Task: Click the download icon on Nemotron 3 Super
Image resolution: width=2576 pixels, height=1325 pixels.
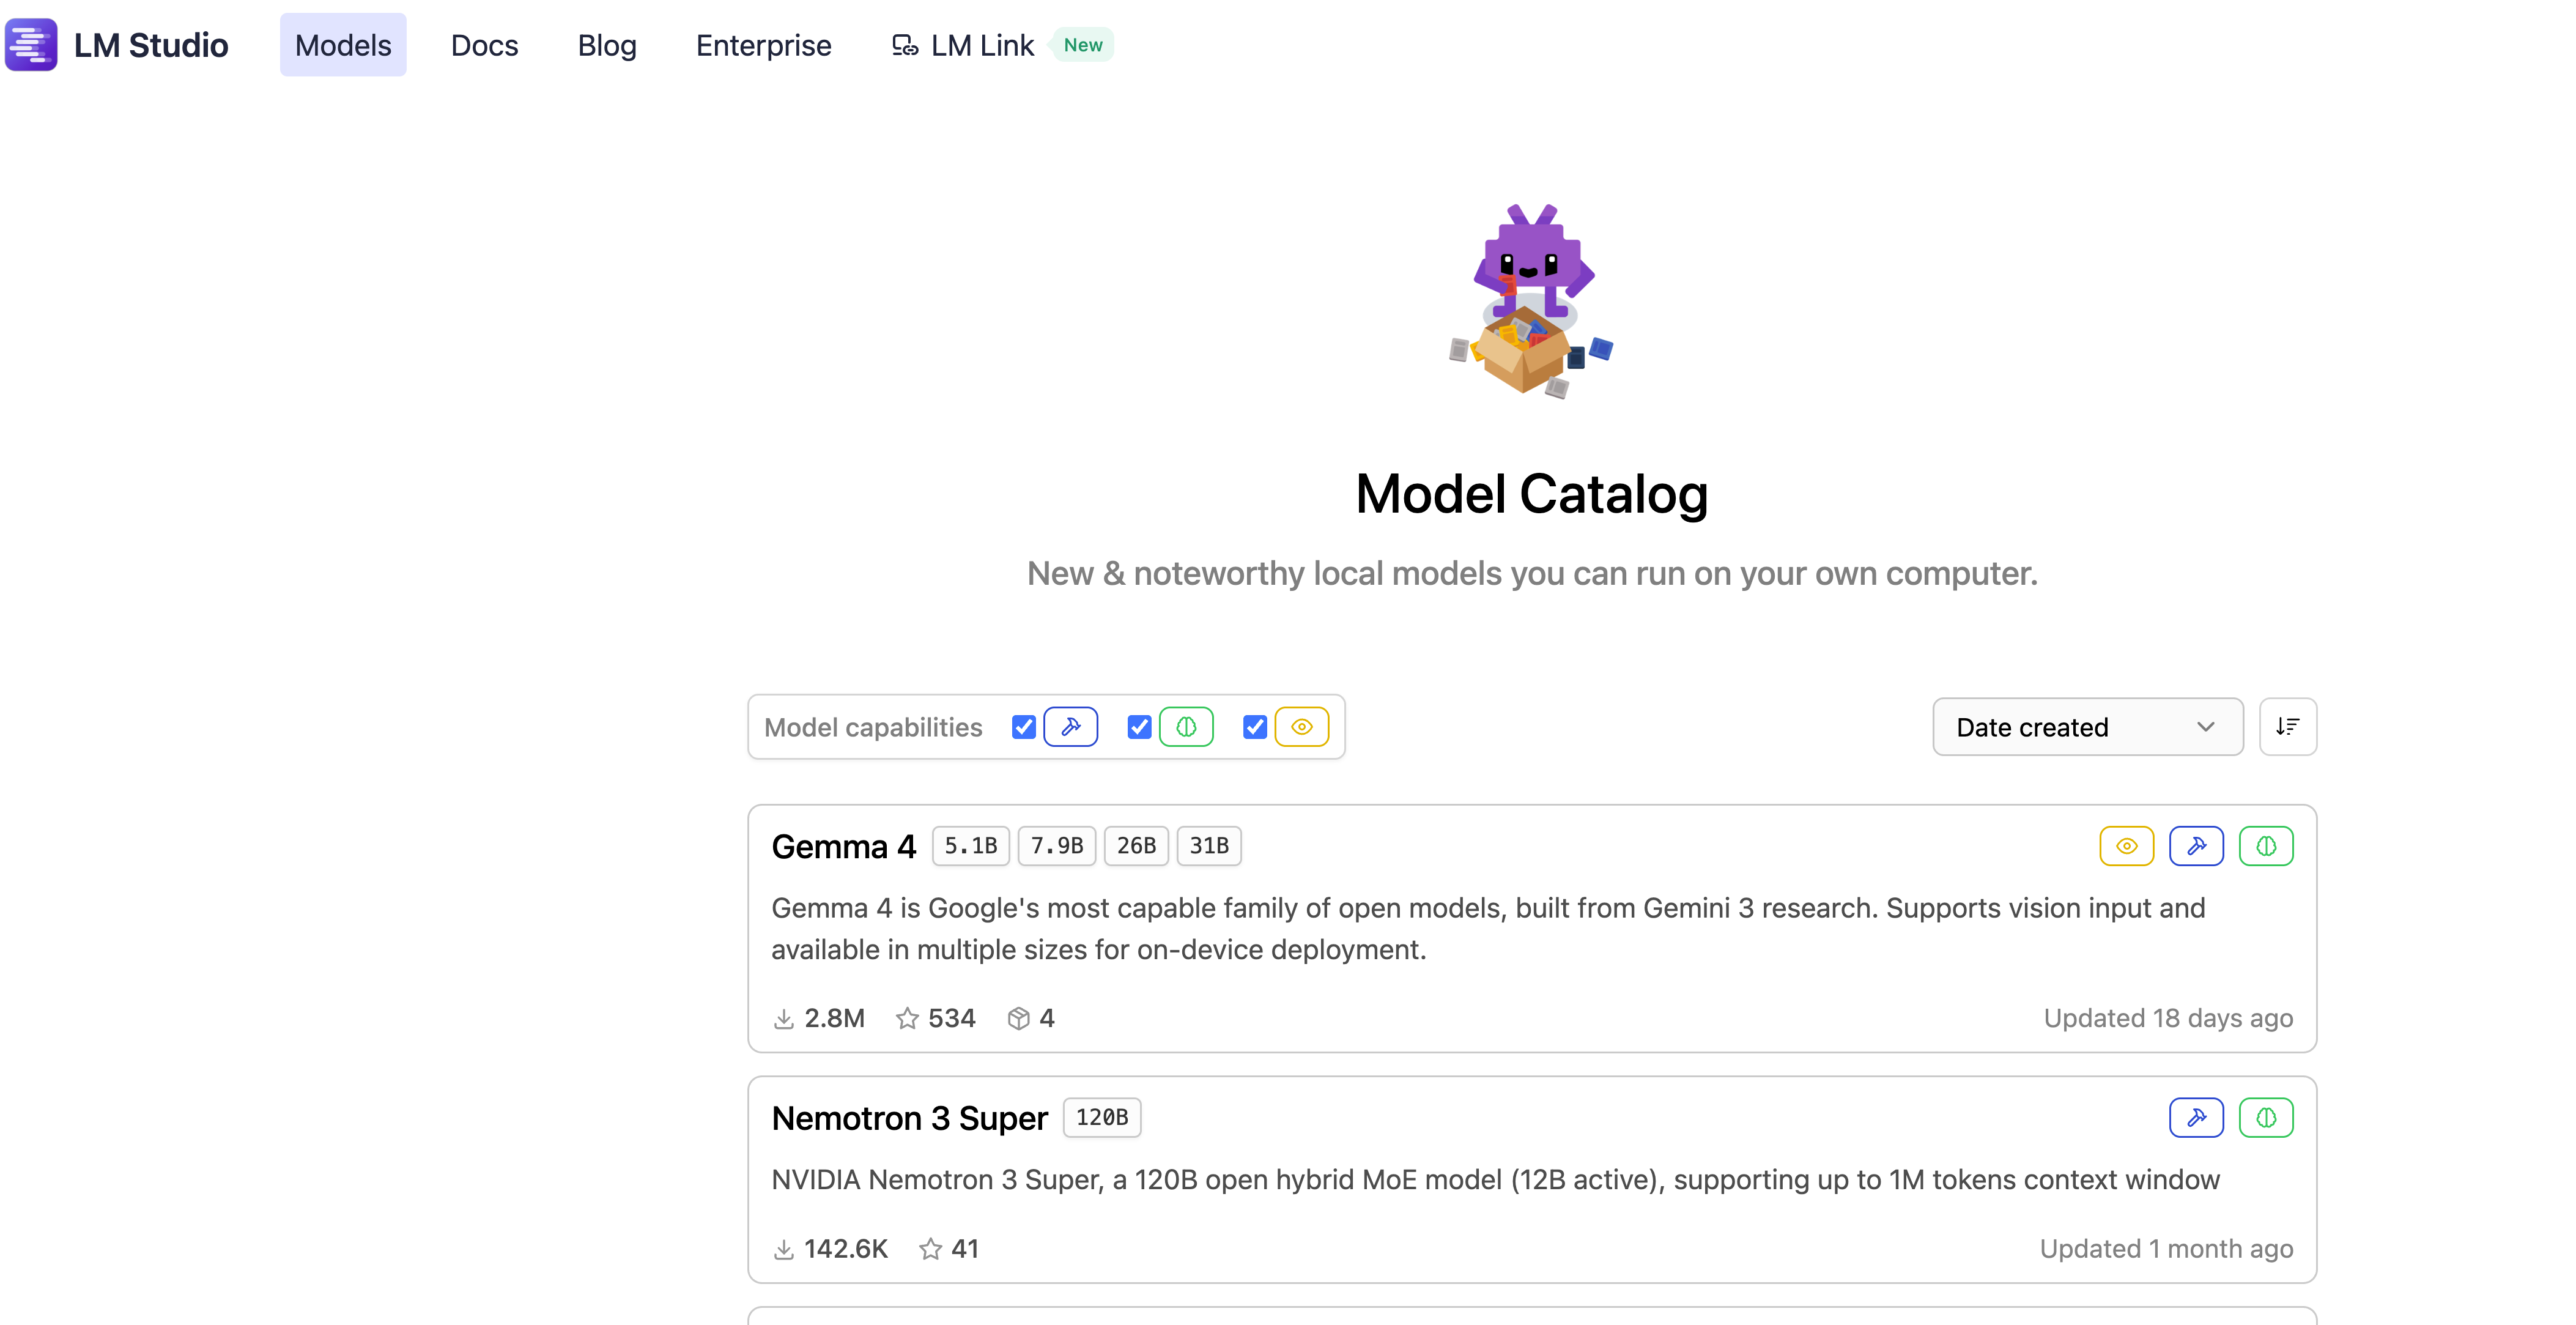Action: point(784,1249)
